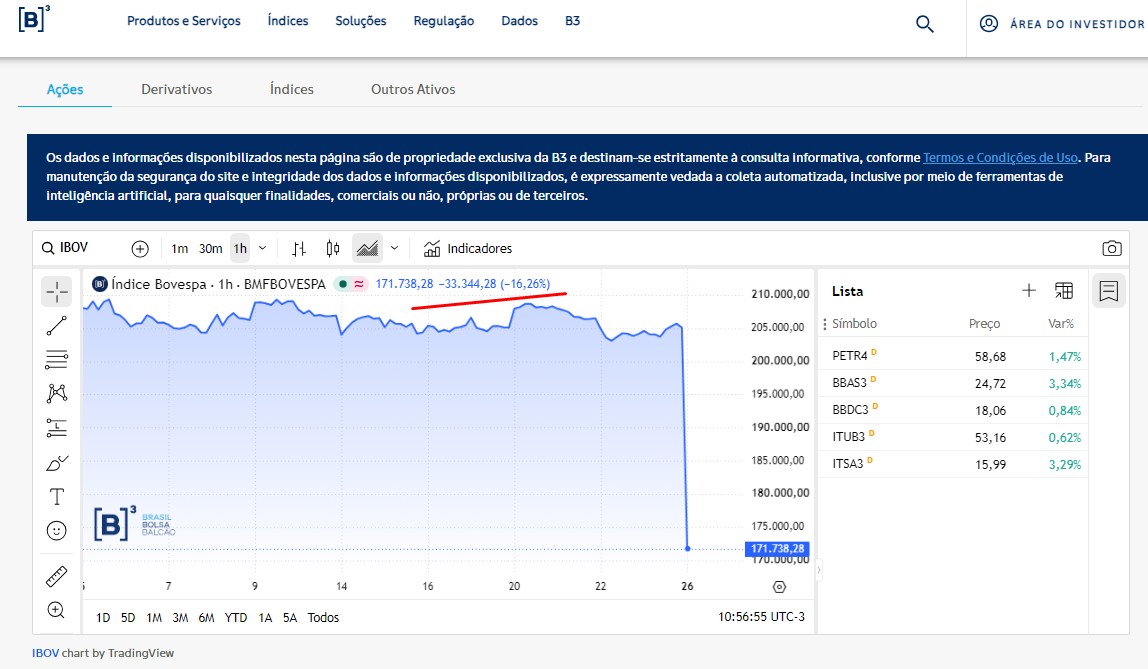This screenshot has width=1148, height=669.
Task: Set the interval to 1h
Action: pos(240,249)
